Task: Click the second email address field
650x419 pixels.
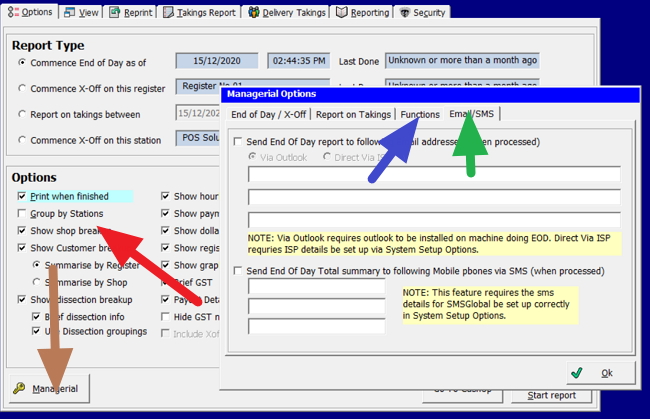Action: pos(434,197)
